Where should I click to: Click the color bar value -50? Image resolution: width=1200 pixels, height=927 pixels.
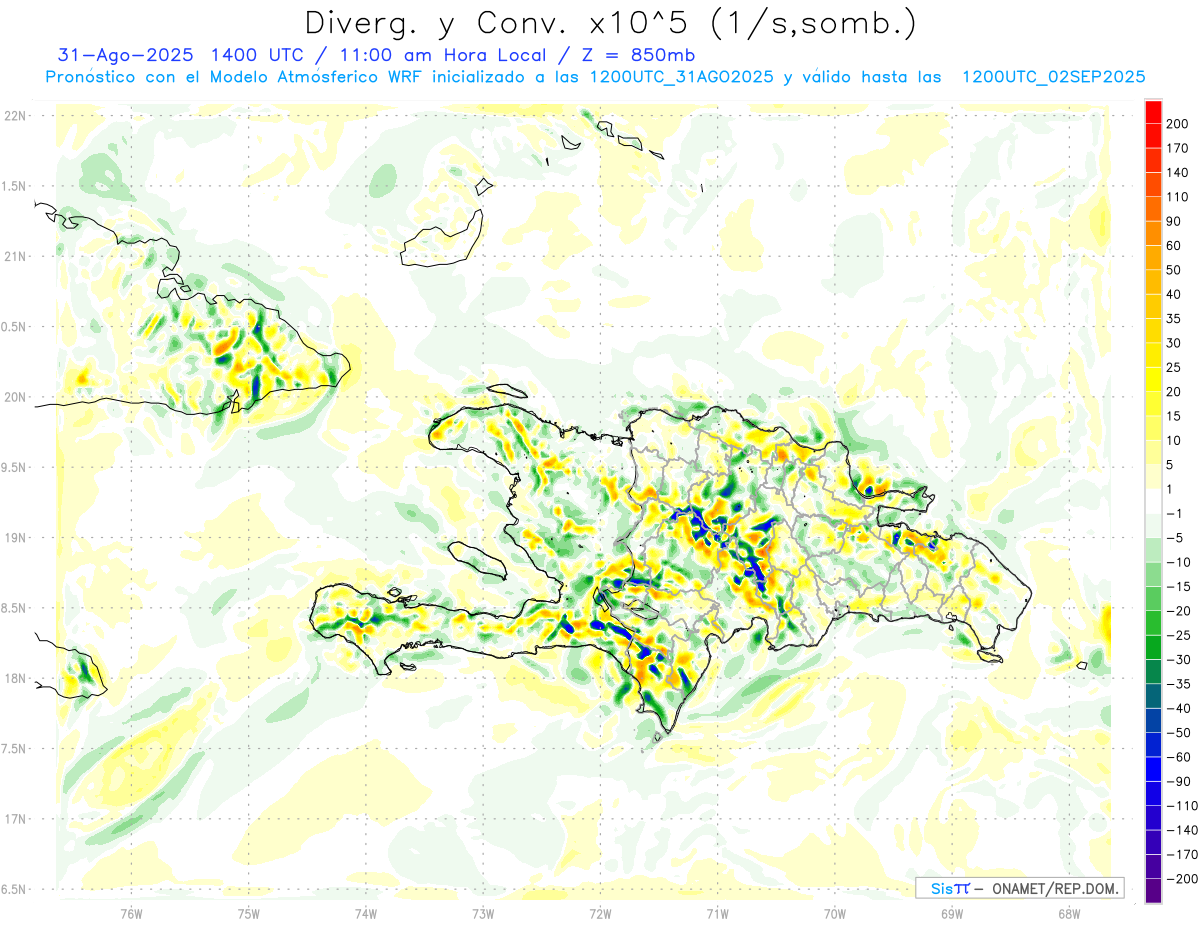pos(1179,733)
